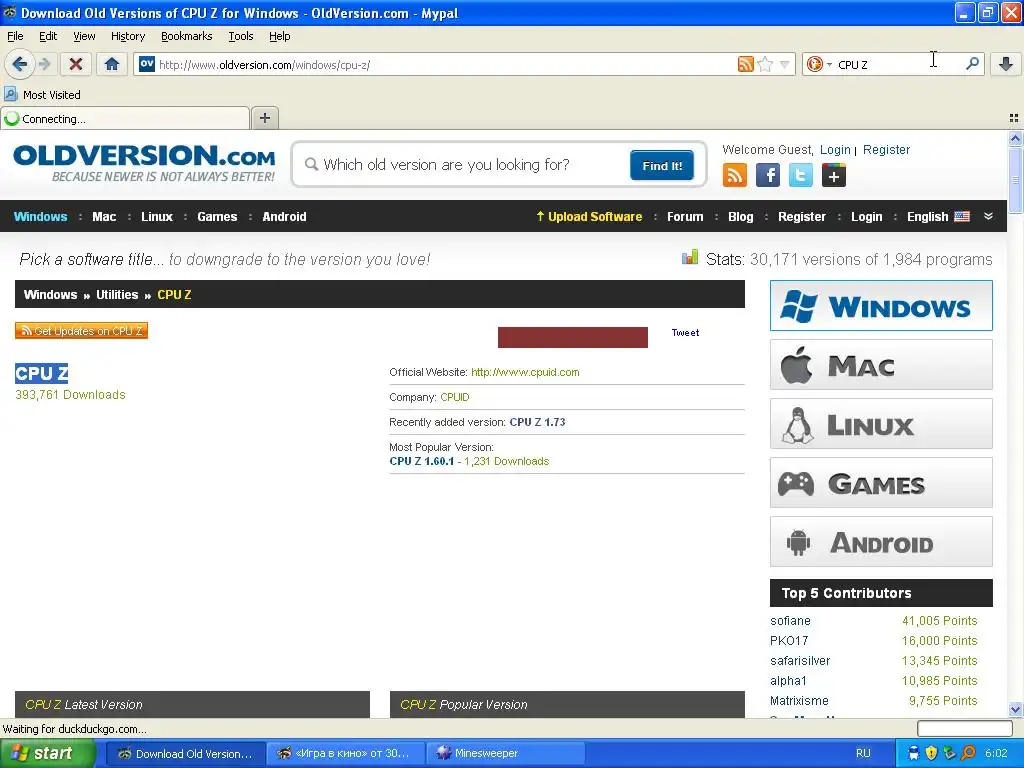The image size is (1024, 768).
Task: Open a new tab with the plus button
Action: [x=264, y=118]
